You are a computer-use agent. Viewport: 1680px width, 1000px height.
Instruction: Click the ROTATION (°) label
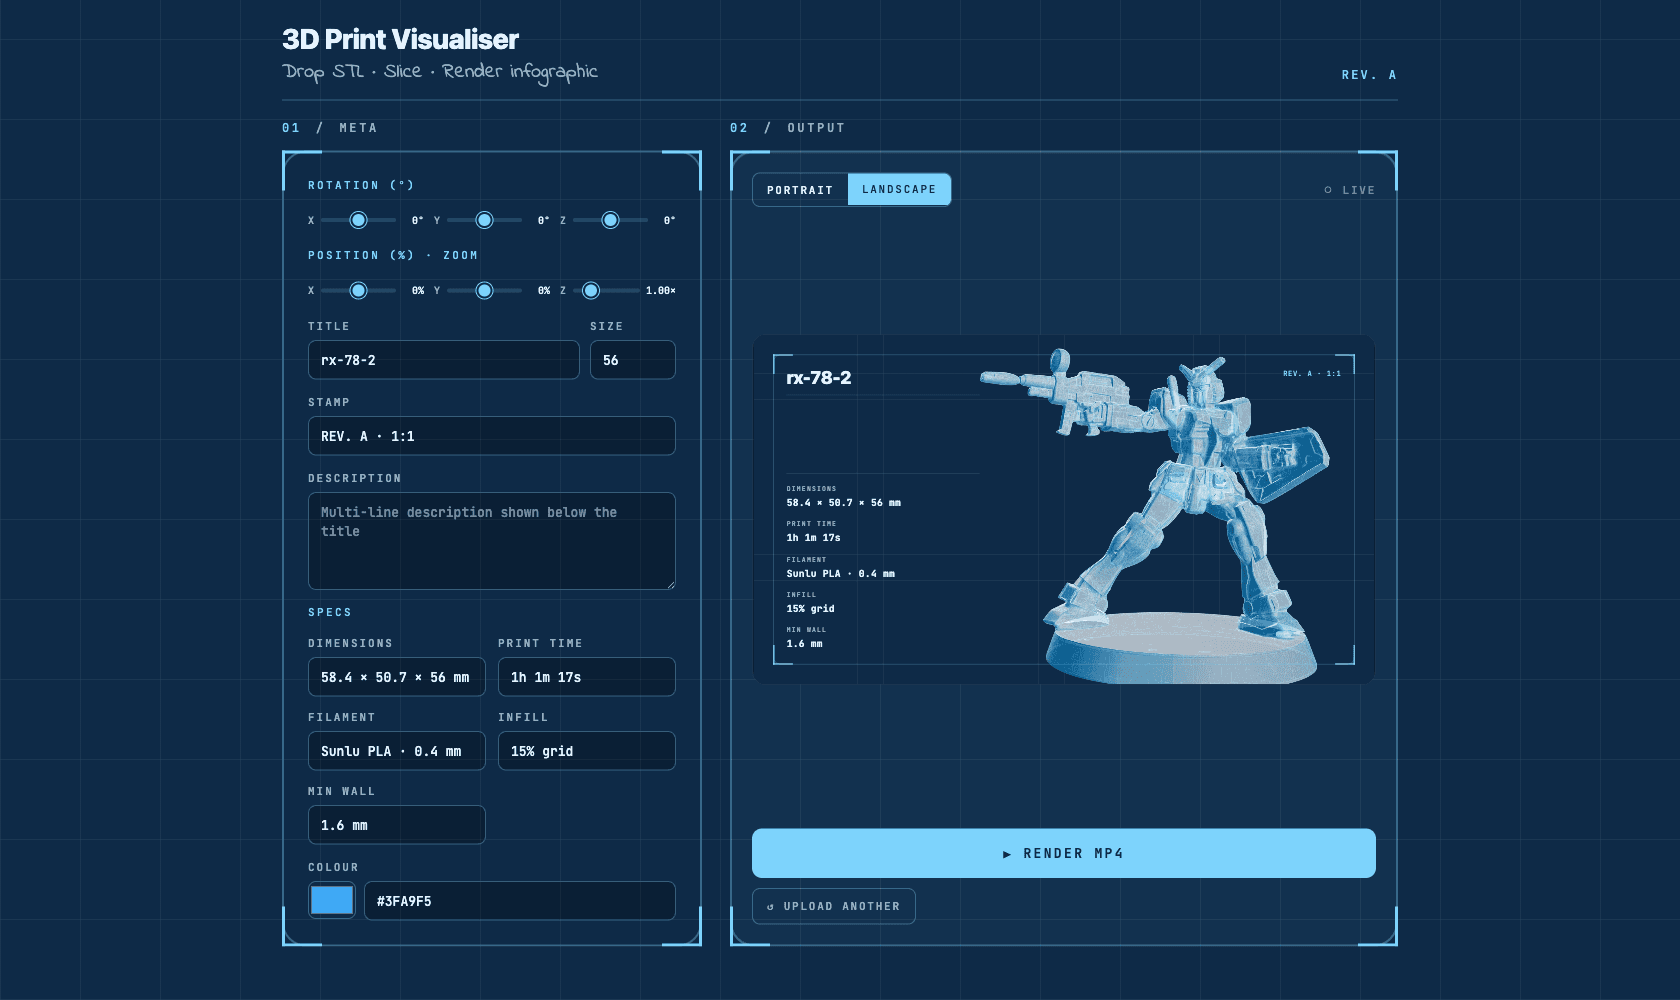coord(361,185)
